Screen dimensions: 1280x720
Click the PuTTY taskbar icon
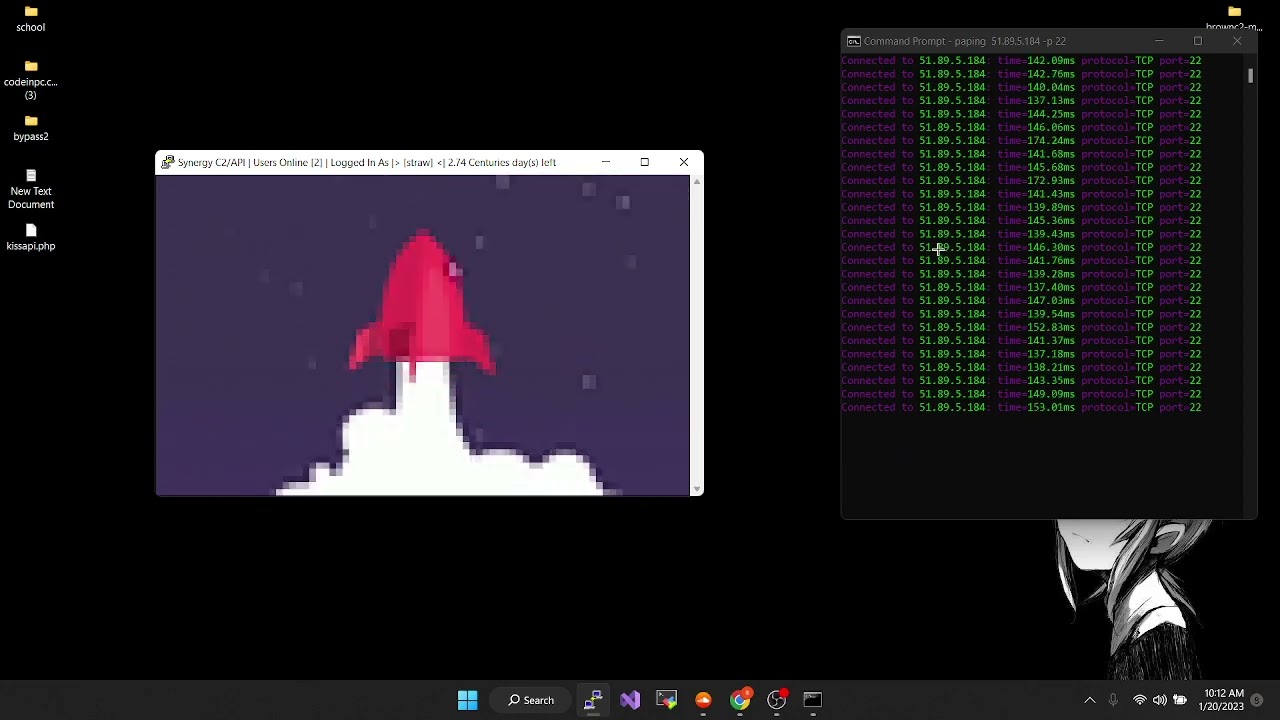pos(593,700)
